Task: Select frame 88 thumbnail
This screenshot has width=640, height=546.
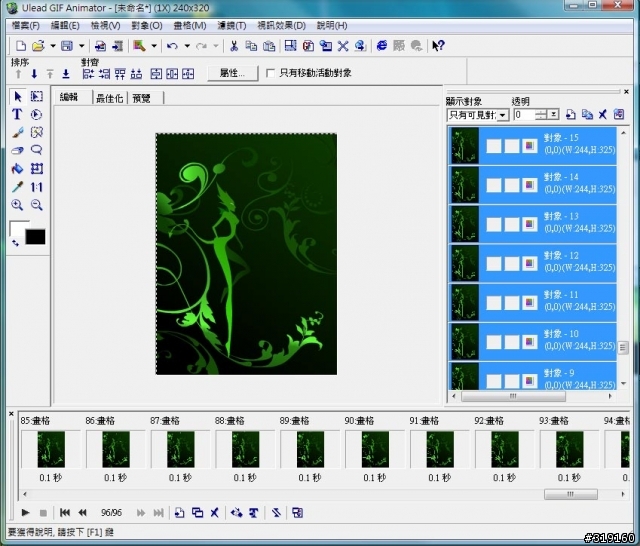Action: (x=245, y=449)
